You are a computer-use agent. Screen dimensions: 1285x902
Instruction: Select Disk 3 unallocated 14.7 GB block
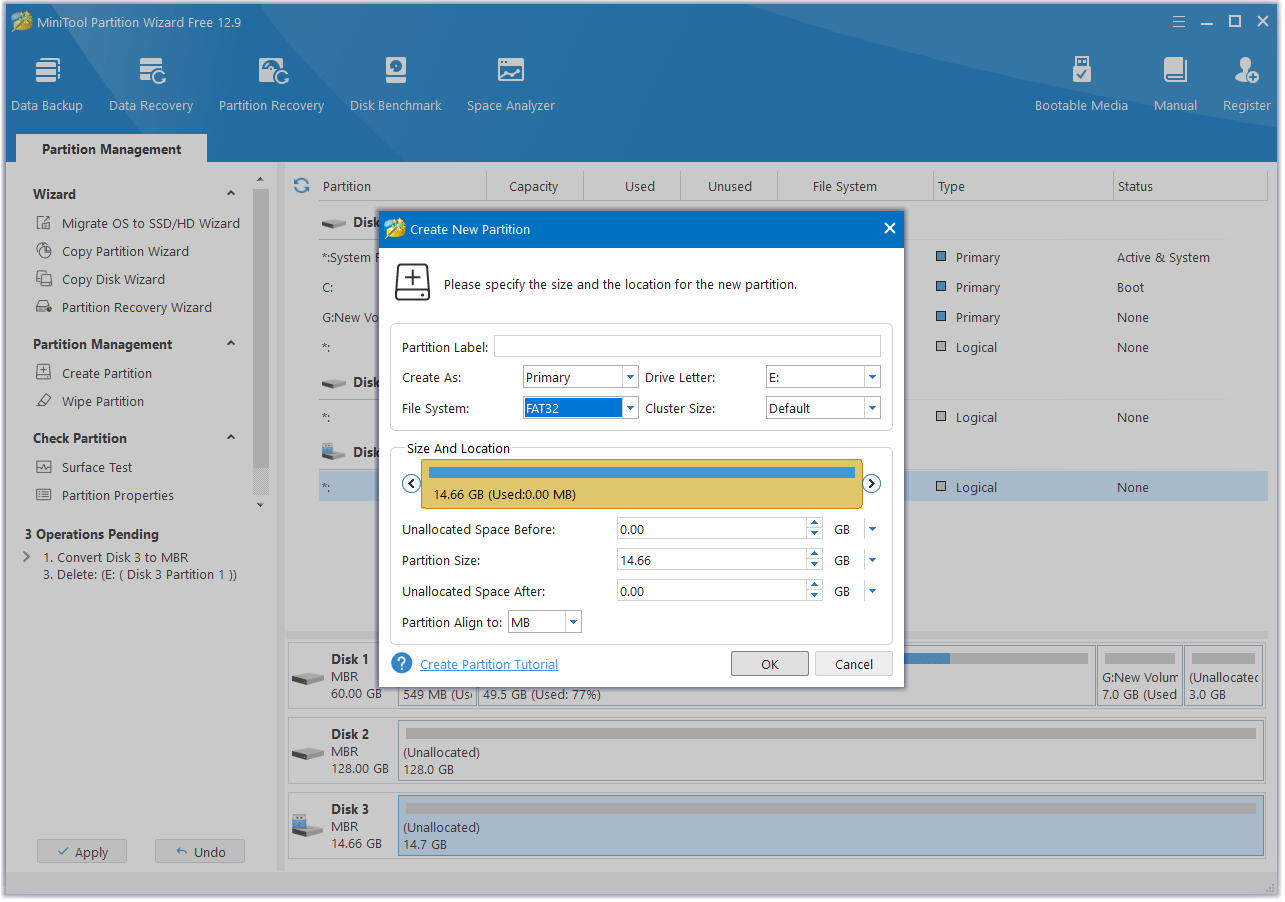tap(830, 826)
